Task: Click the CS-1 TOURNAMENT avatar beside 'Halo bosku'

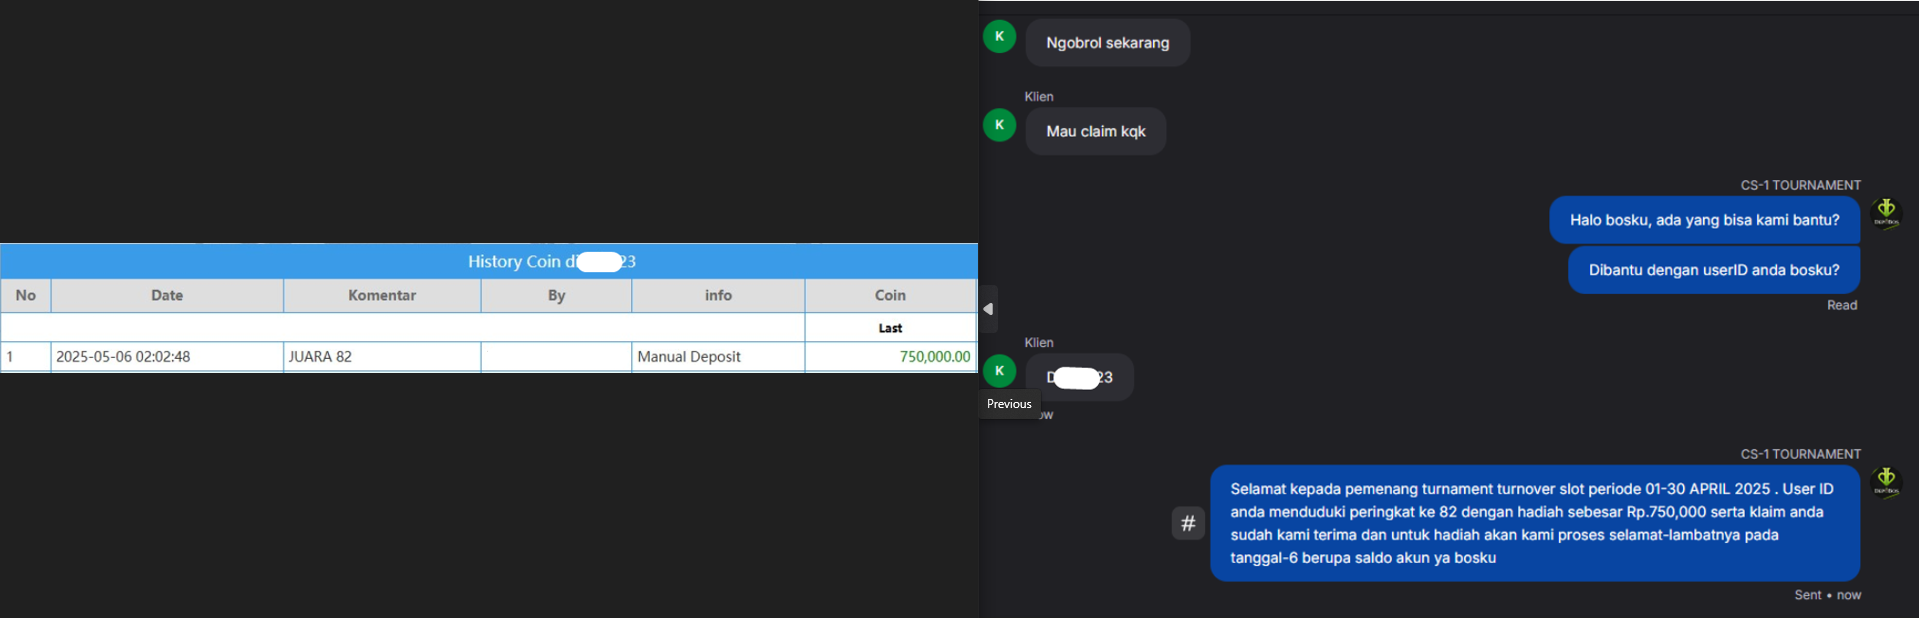Action: (1886, 212)
